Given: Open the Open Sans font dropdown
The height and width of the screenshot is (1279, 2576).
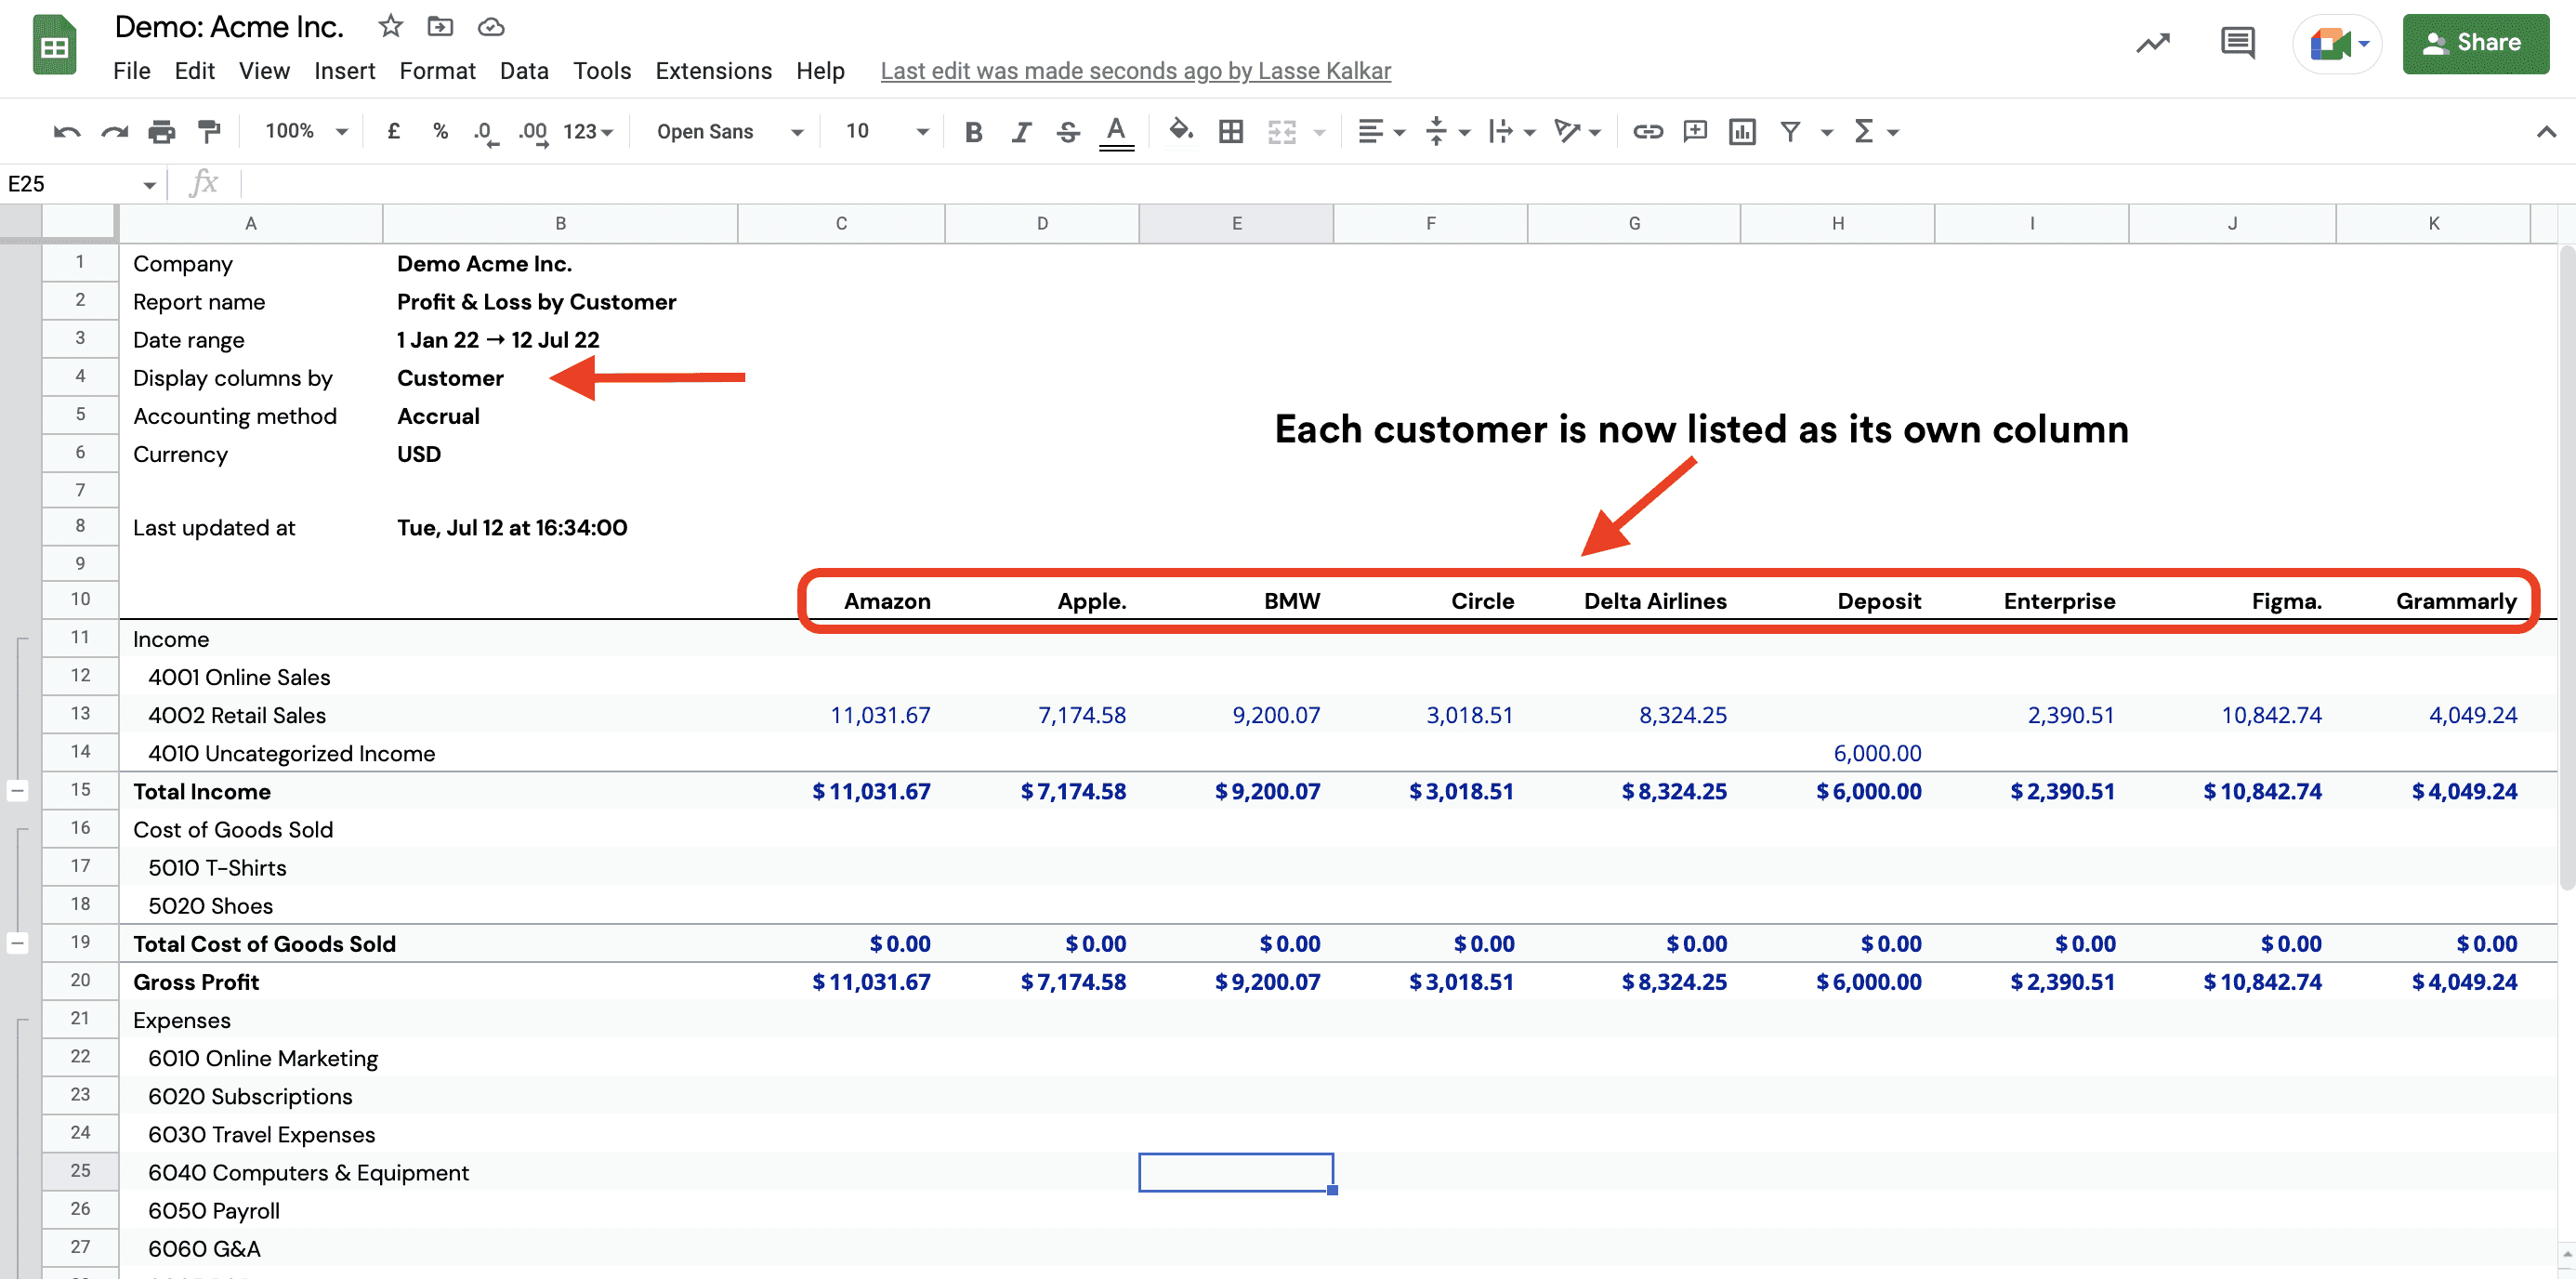Looking at the screenshot, I should 729,131.
